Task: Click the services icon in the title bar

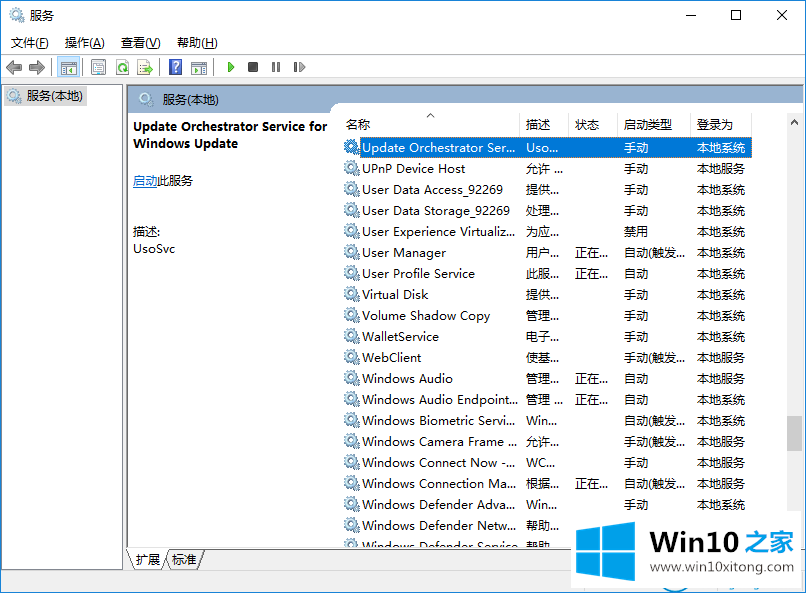Action: (x=17, y=15)
